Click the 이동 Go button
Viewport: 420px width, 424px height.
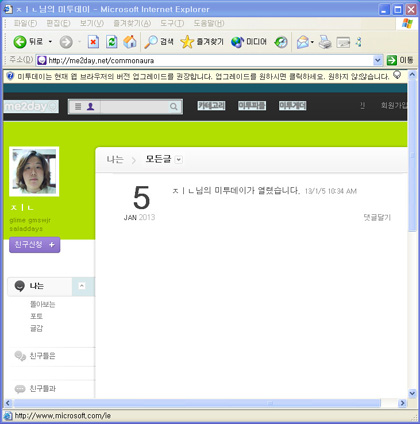click(x=400, y=60)
